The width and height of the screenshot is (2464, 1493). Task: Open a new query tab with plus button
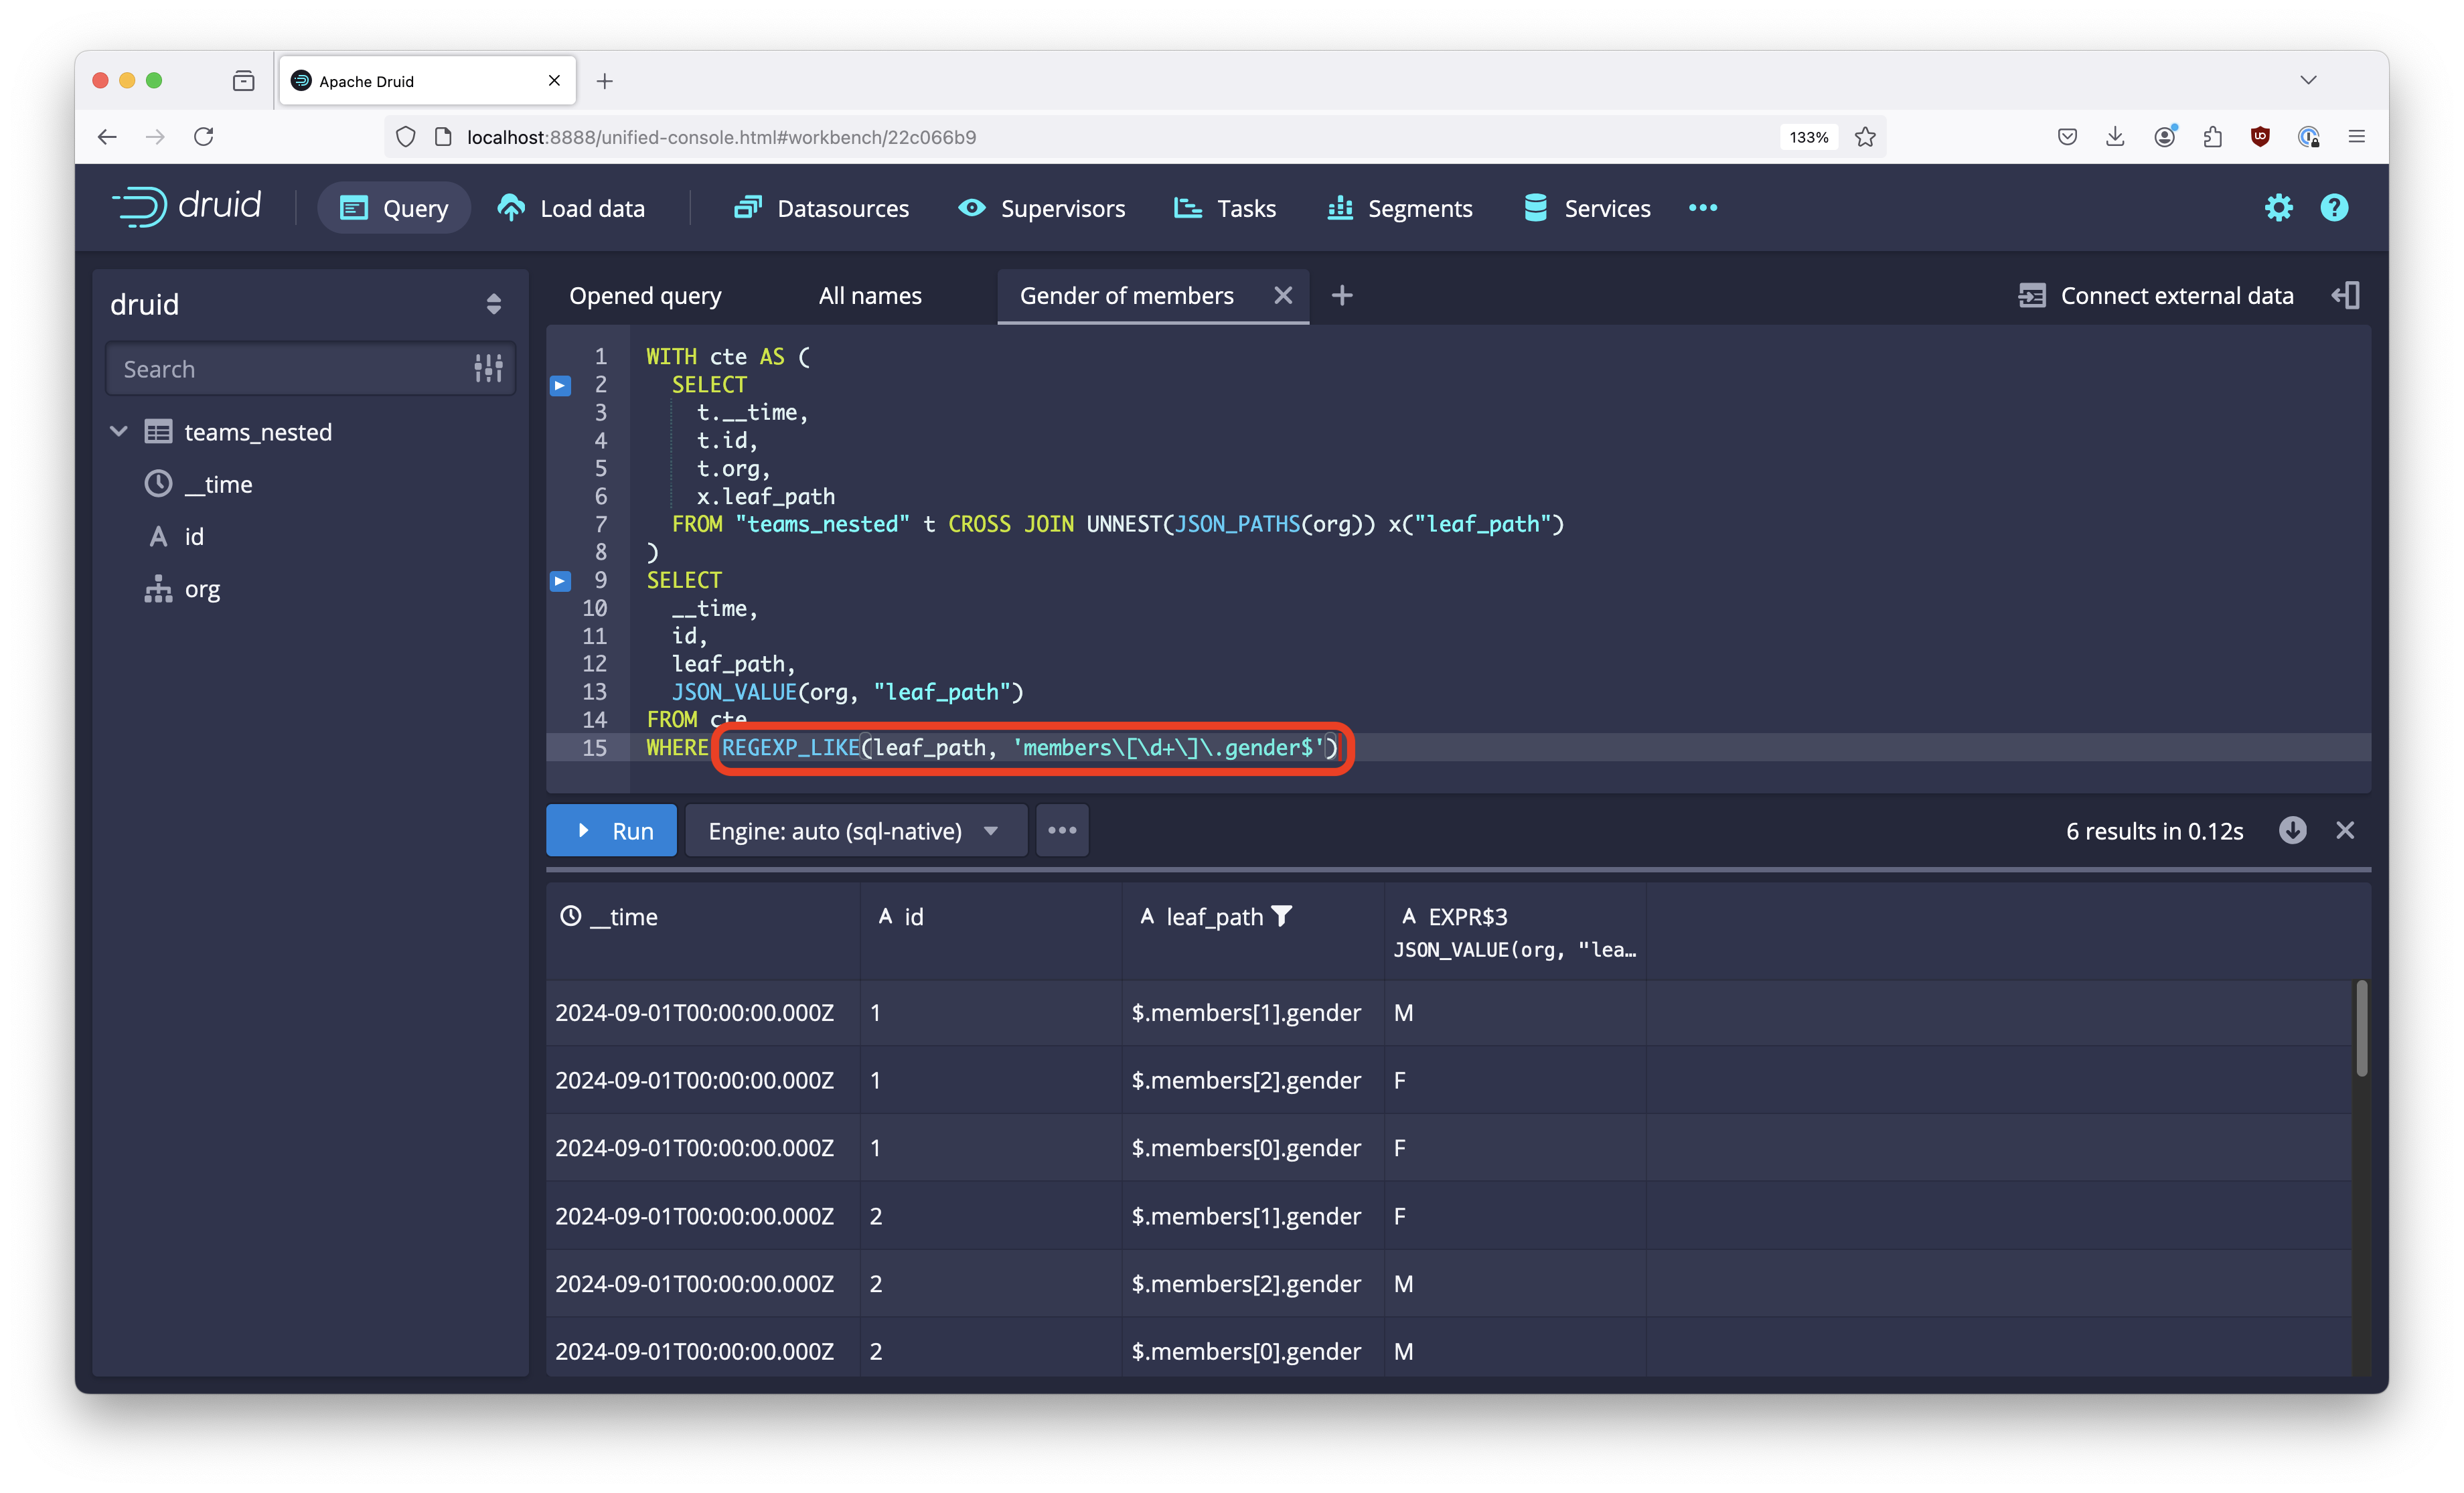[x=1341, y=295]
